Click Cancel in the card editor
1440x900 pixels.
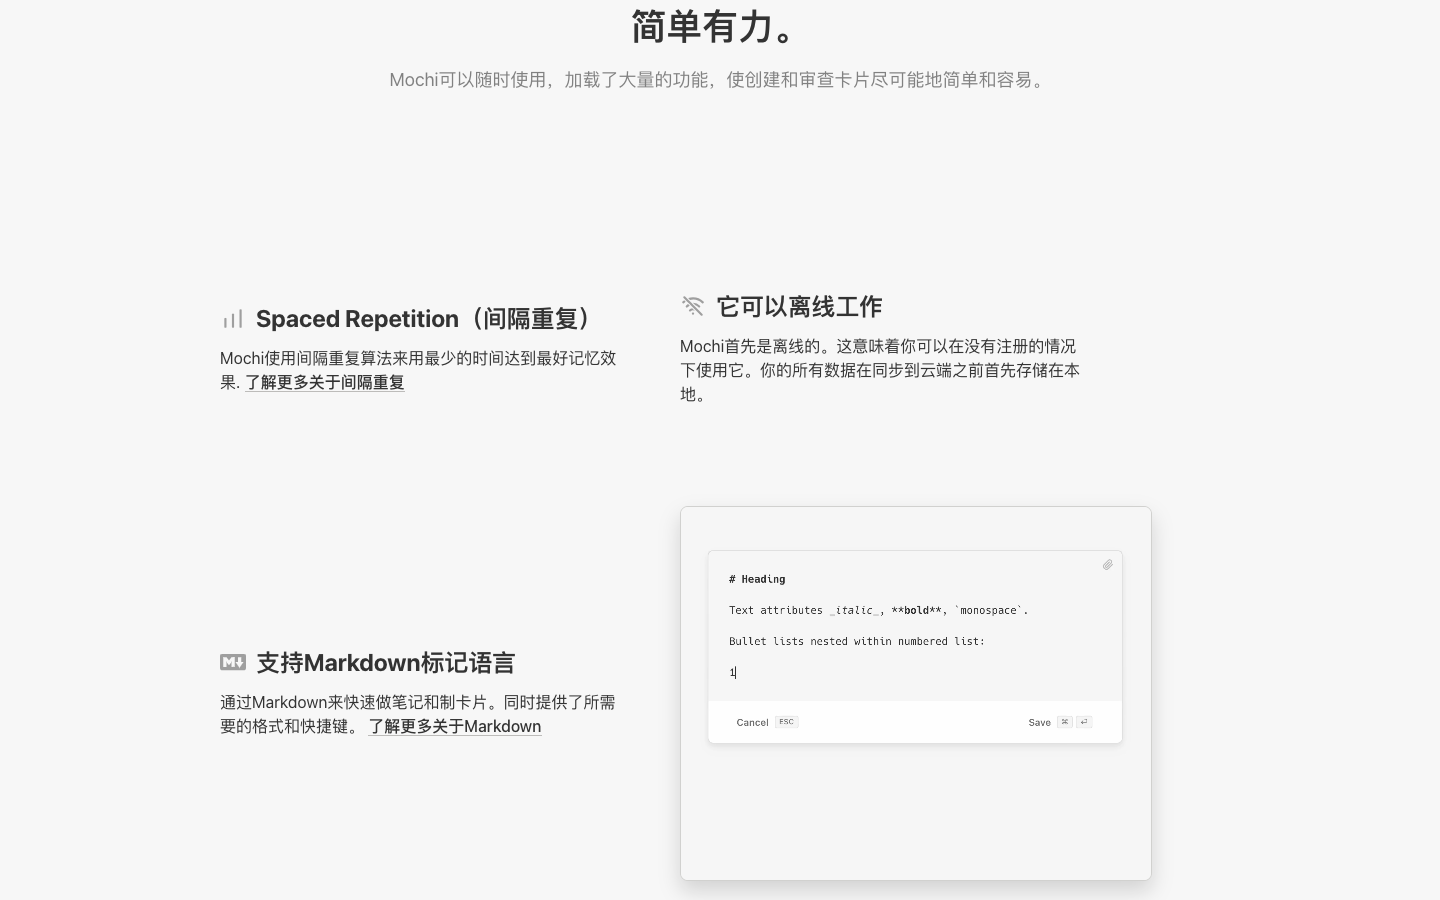752,722
